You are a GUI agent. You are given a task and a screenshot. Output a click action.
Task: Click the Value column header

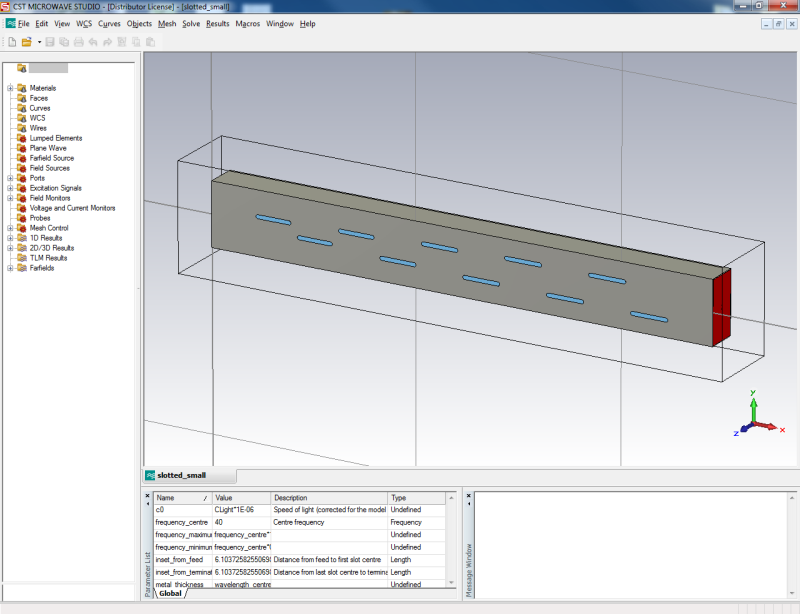click(241, 498)
